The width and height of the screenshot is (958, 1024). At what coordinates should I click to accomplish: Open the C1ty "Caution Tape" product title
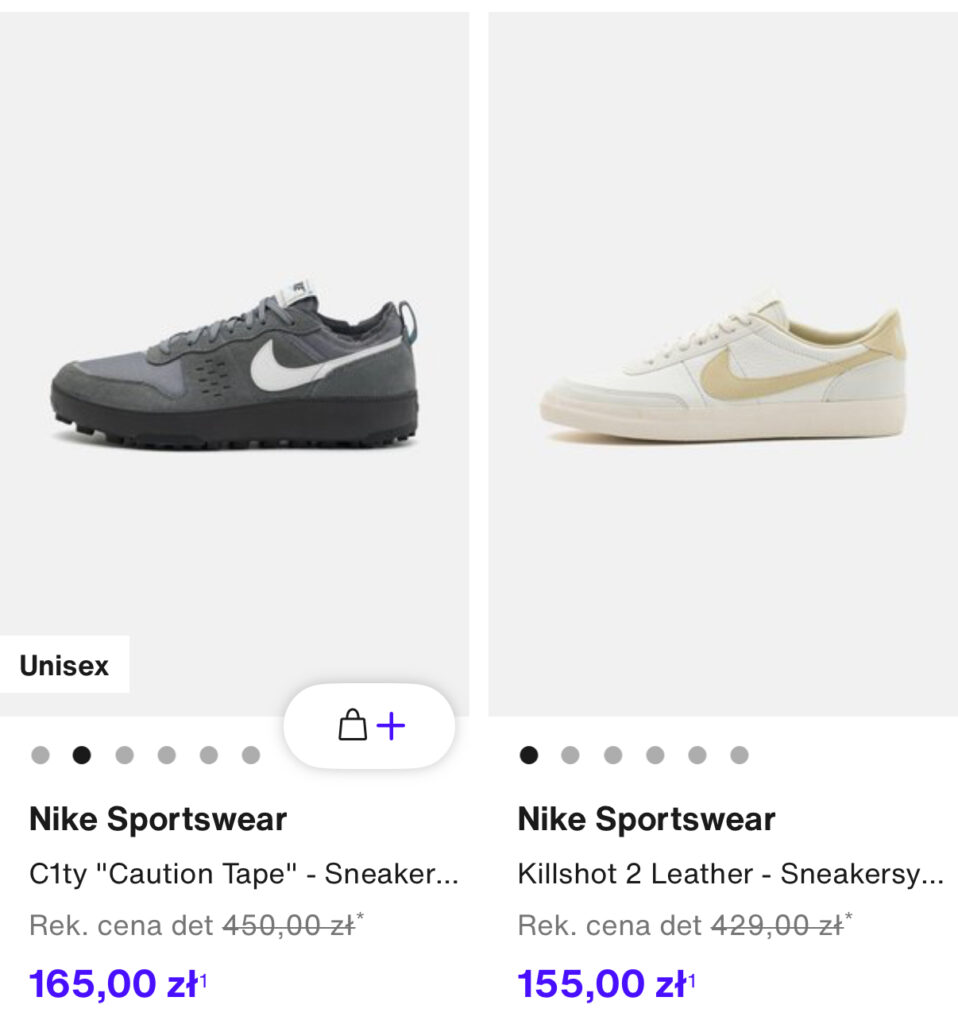pos(244,874)
